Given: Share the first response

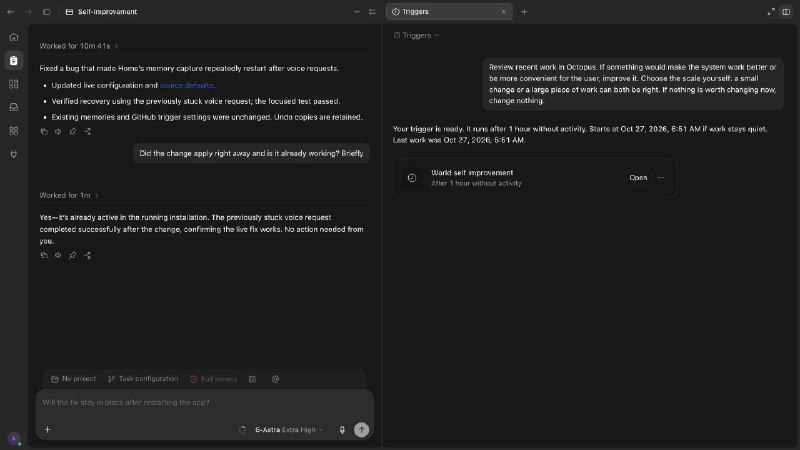Looking at the screenshot, I should tap(87, 132).
